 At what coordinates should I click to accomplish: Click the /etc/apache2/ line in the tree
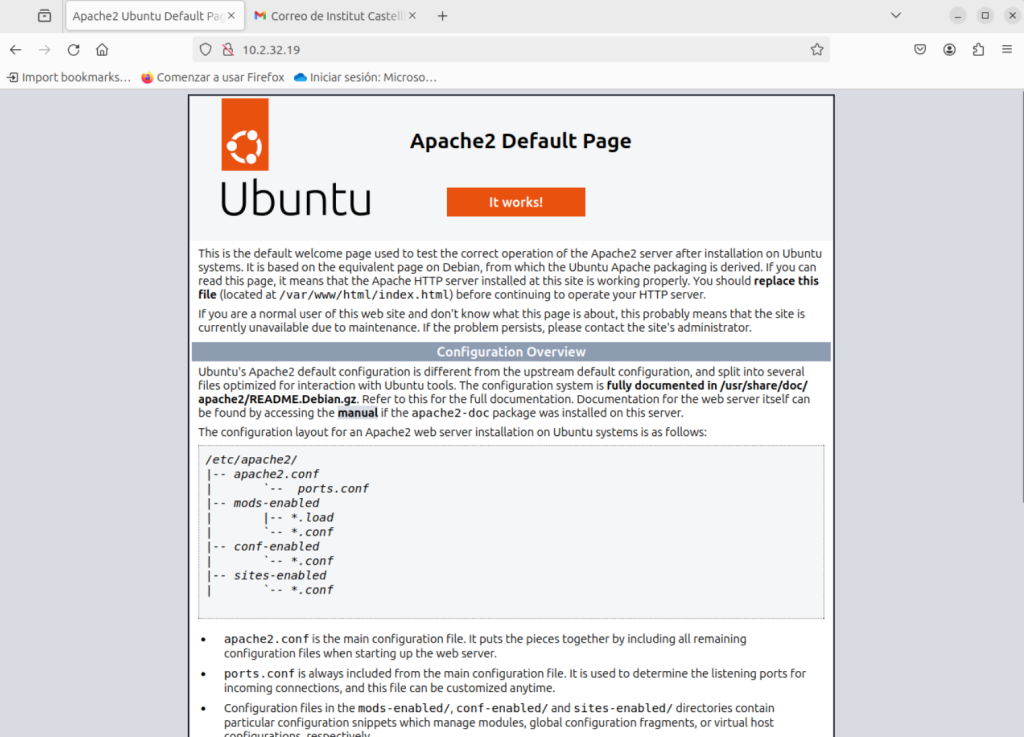pyautogui.click(x=251, y=460)
